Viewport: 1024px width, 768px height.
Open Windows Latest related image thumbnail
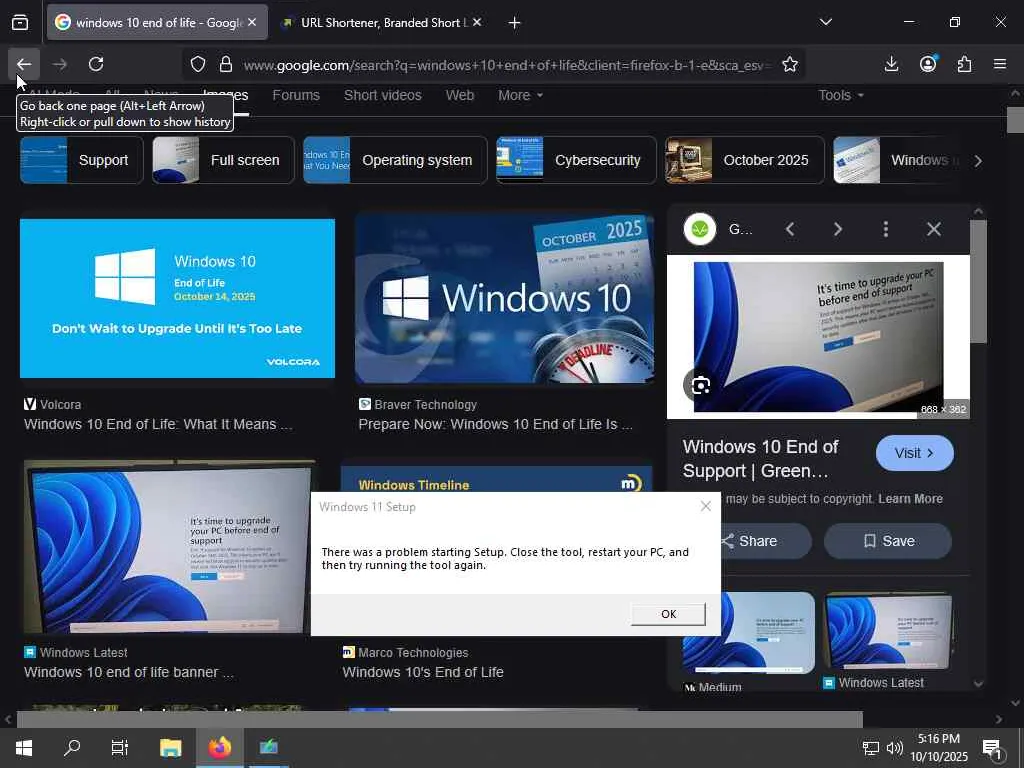click(888, 631)
